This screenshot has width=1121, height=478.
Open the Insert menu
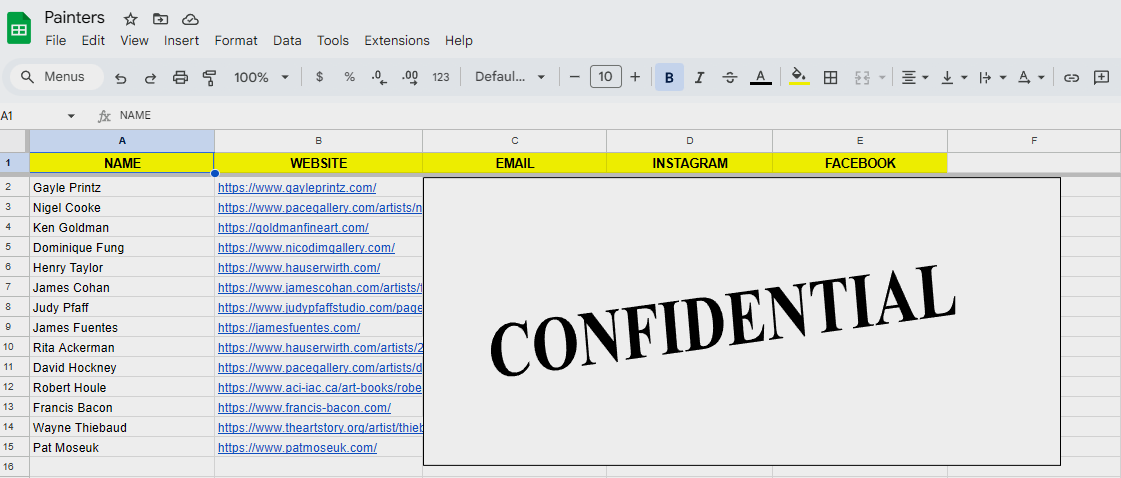coord(182,41)
